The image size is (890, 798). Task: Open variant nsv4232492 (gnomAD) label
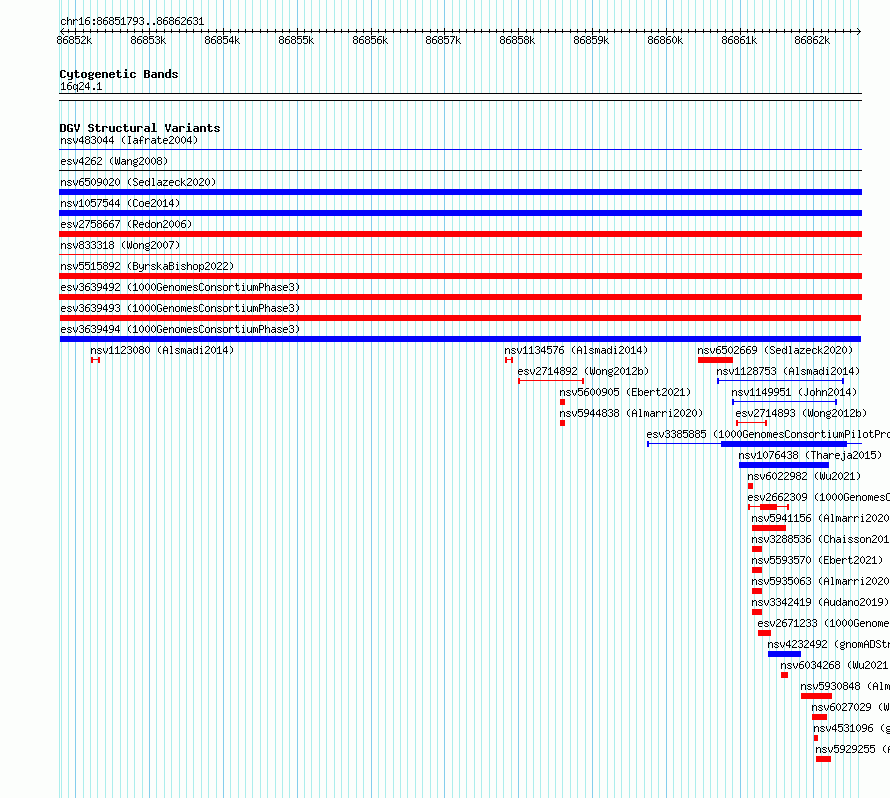click(x=828, y=644)
